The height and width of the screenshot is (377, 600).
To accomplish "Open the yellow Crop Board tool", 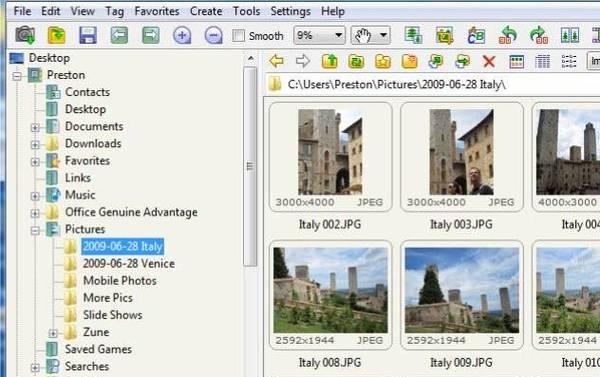I will coord(445,36).
